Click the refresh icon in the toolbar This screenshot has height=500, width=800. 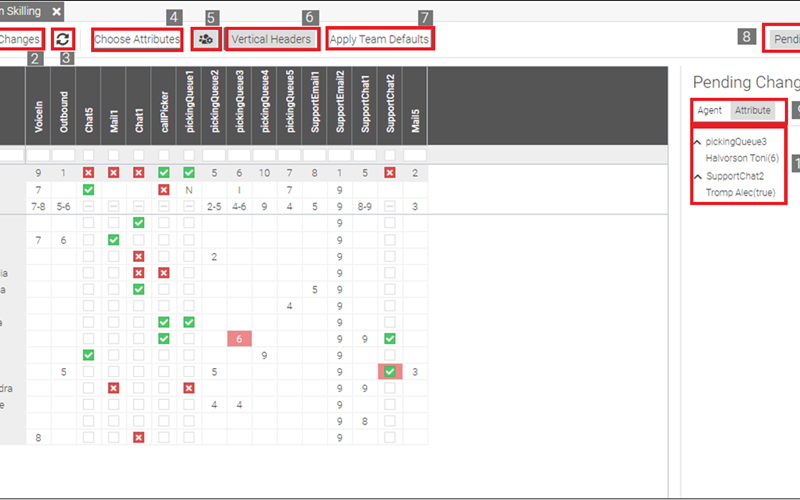pyautogui.click(x=63, y=39)
